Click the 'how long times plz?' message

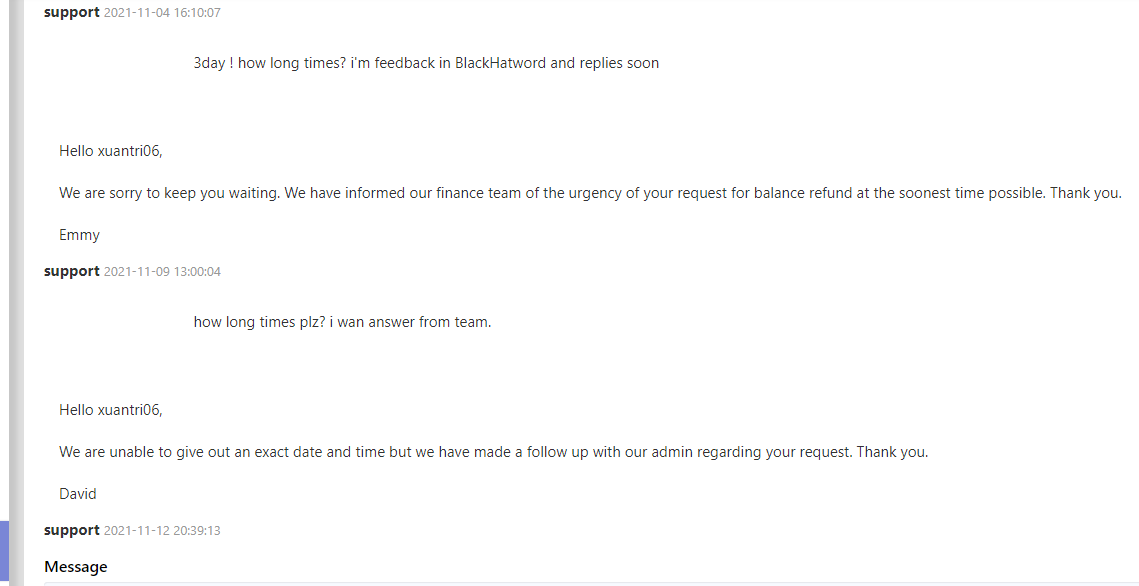pos(342,322)
